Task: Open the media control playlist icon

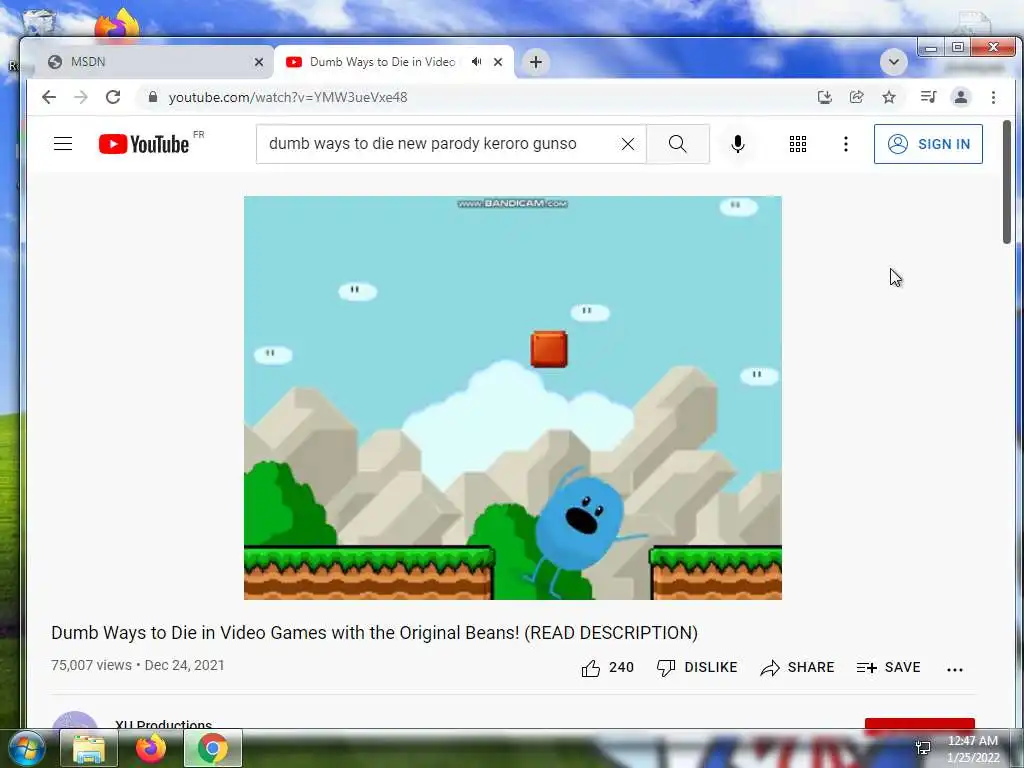Action: coord(928,97)
